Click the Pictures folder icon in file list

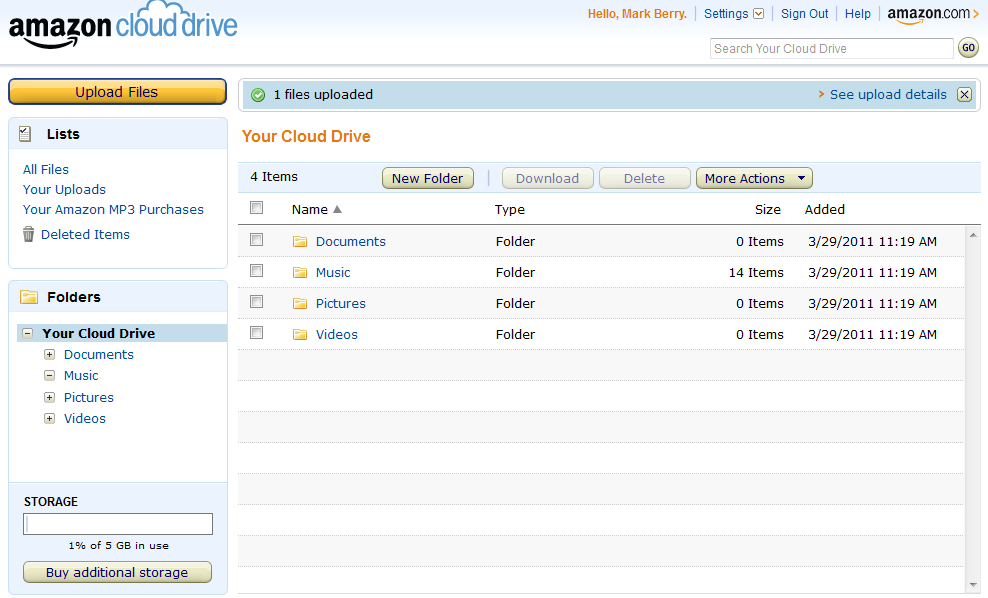(300, 304)
